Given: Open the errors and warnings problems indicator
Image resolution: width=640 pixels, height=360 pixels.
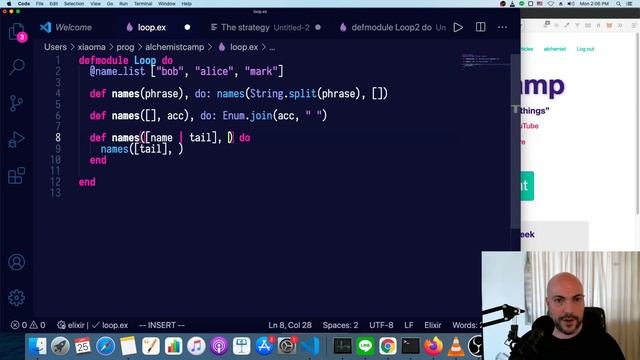Looking at the screenshot, I should point(28,325).
